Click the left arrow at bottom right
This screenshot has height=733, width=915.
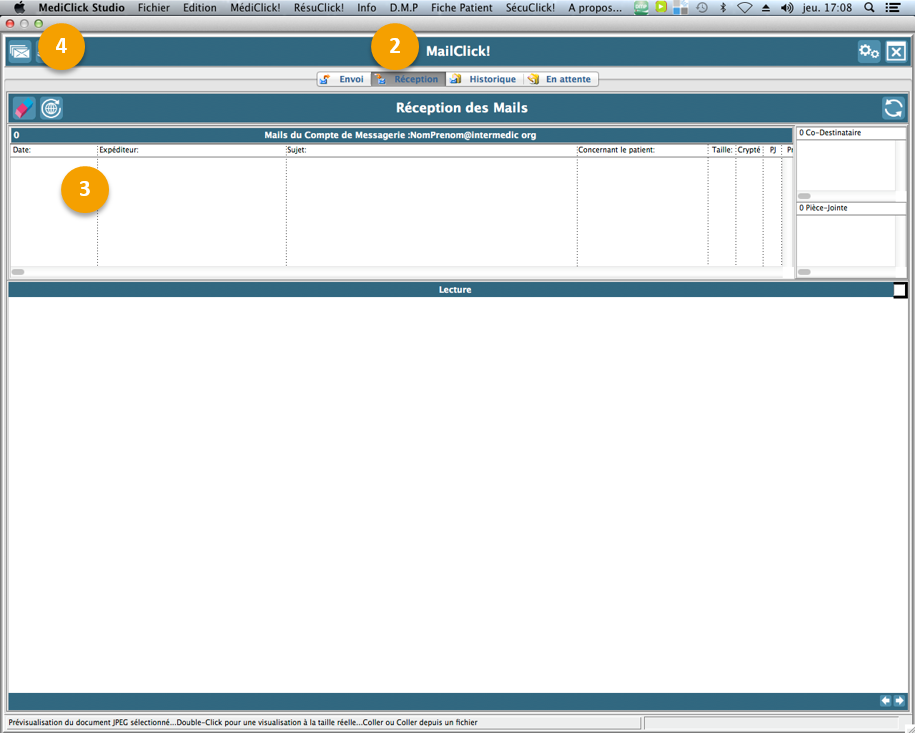point(885,701)
